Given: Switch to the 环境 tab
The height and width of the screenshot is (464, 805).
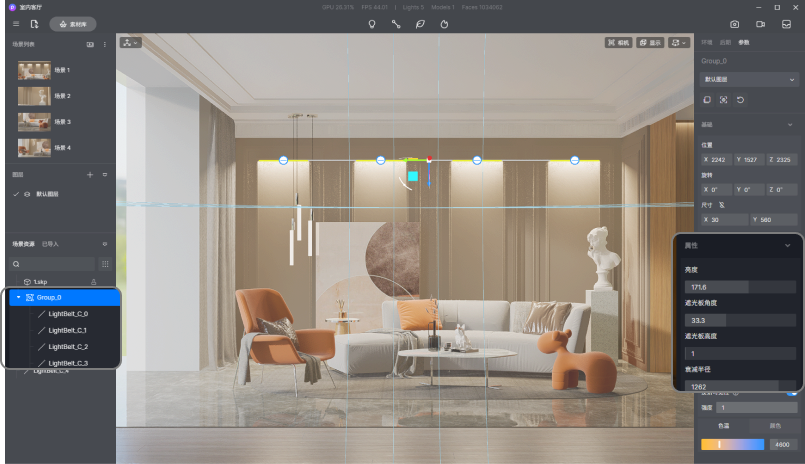Looking at the screenshot, I should pos(706,43).
